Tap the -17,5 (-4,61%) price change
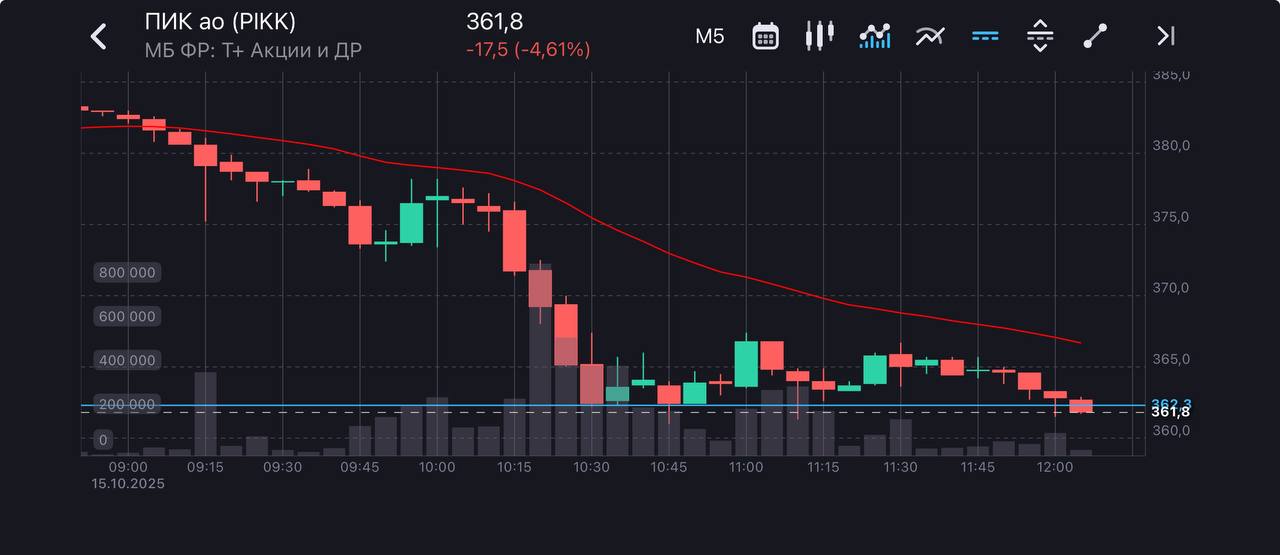 tap(528, 49)
